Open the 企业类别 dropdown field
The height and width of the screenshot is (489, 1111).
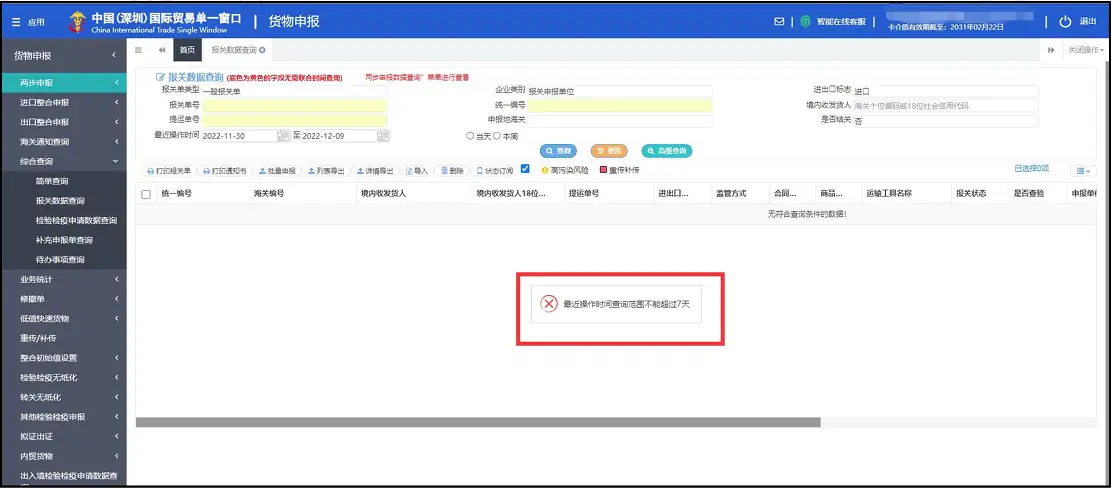pos(620,91)
